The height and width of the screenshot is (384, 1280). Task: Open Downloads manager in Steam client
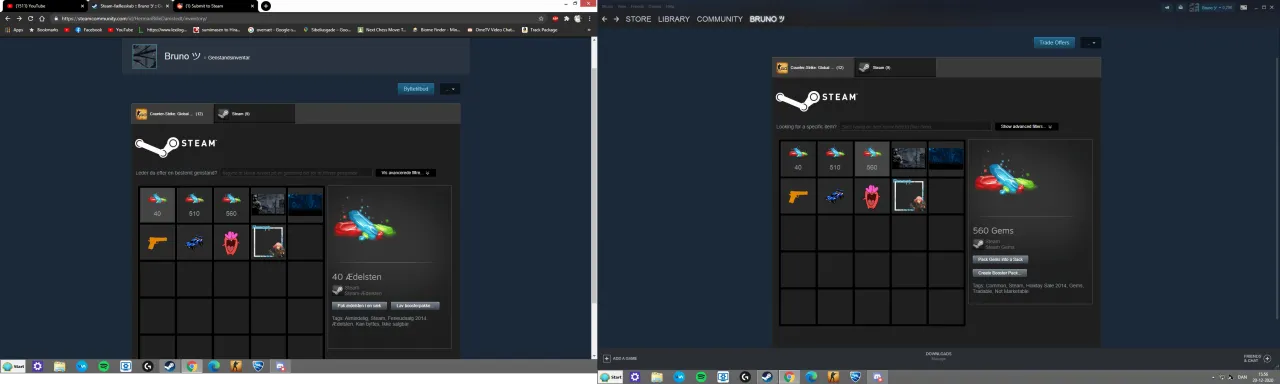[938, 355]
